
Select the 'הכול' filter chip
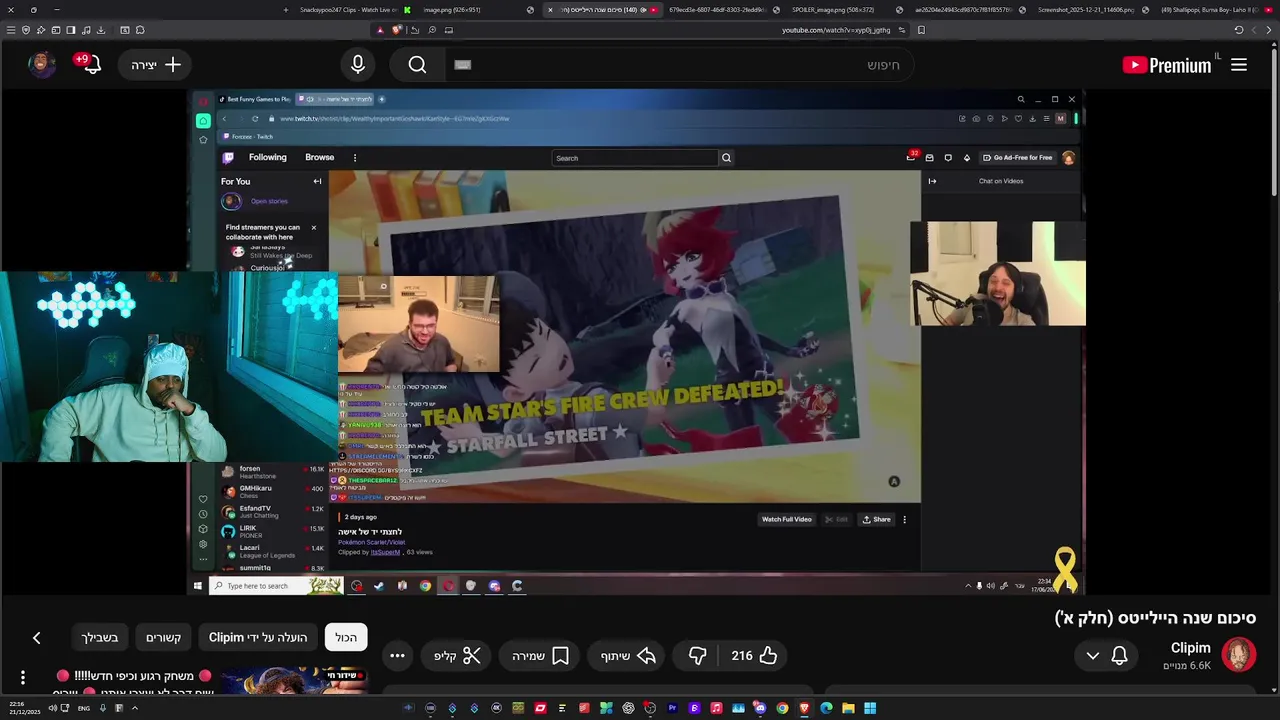click(346, 638)
